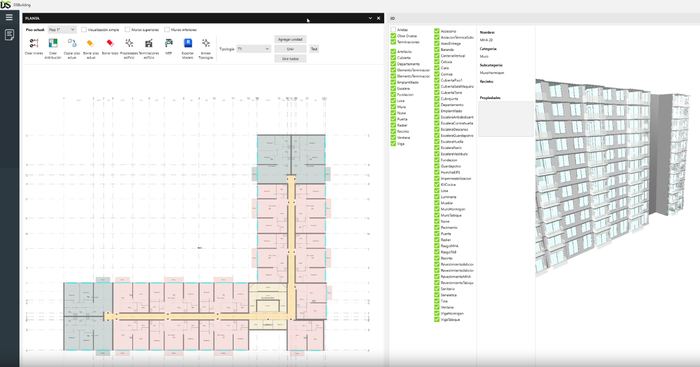This screenshot has height=367, width=700.
Task: Click the MuroHormigon subcategoría value
Action: [492, 73]
